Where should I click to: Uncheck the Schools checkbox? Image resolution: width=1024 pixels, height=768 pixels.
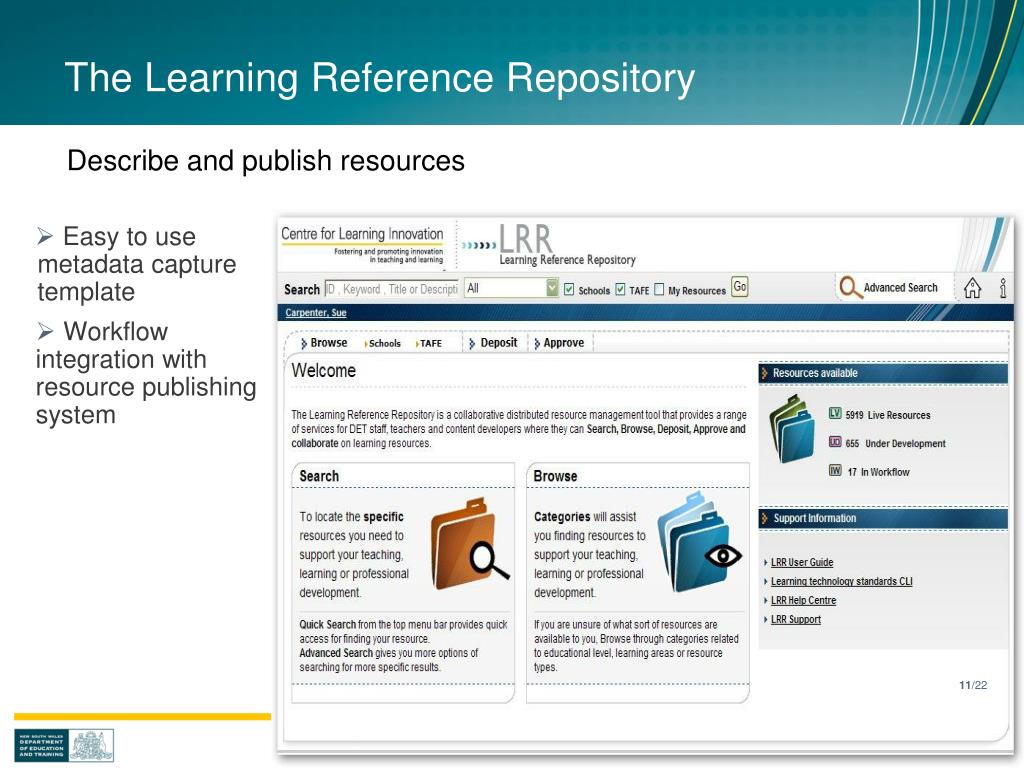tap(569, 289)
